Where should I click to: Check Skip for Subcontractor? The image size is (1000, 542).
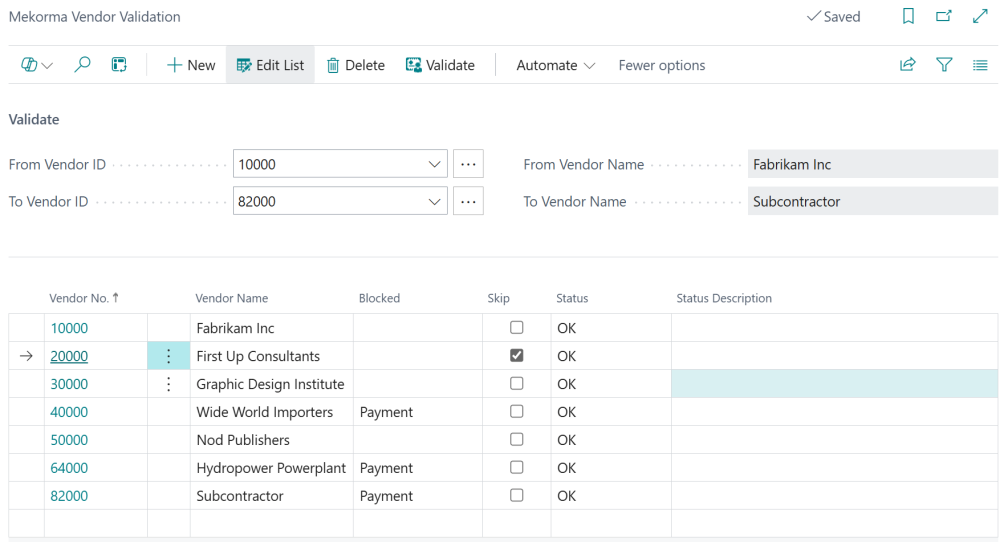517,495
